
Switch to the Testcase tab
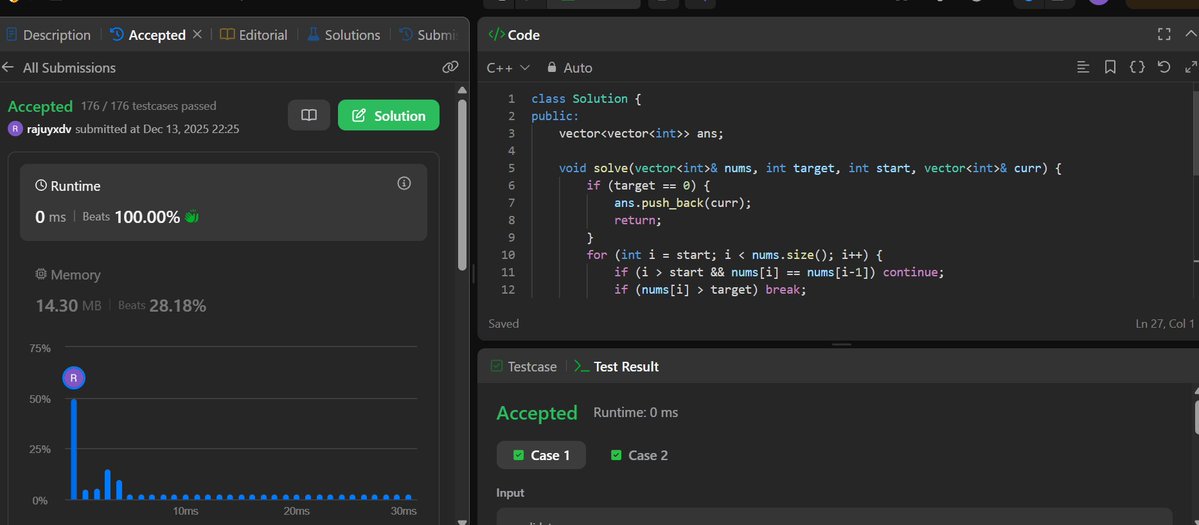[x=524, y=367]
